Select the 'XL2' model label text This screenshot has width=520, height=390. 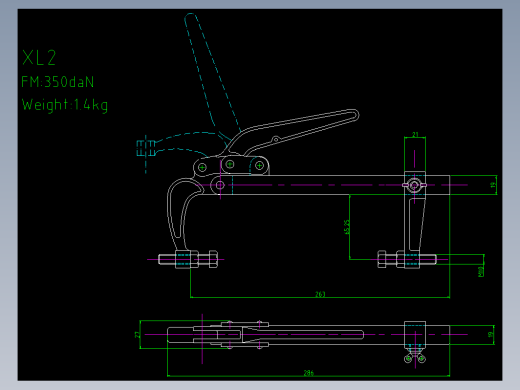(x=39, y=57)
